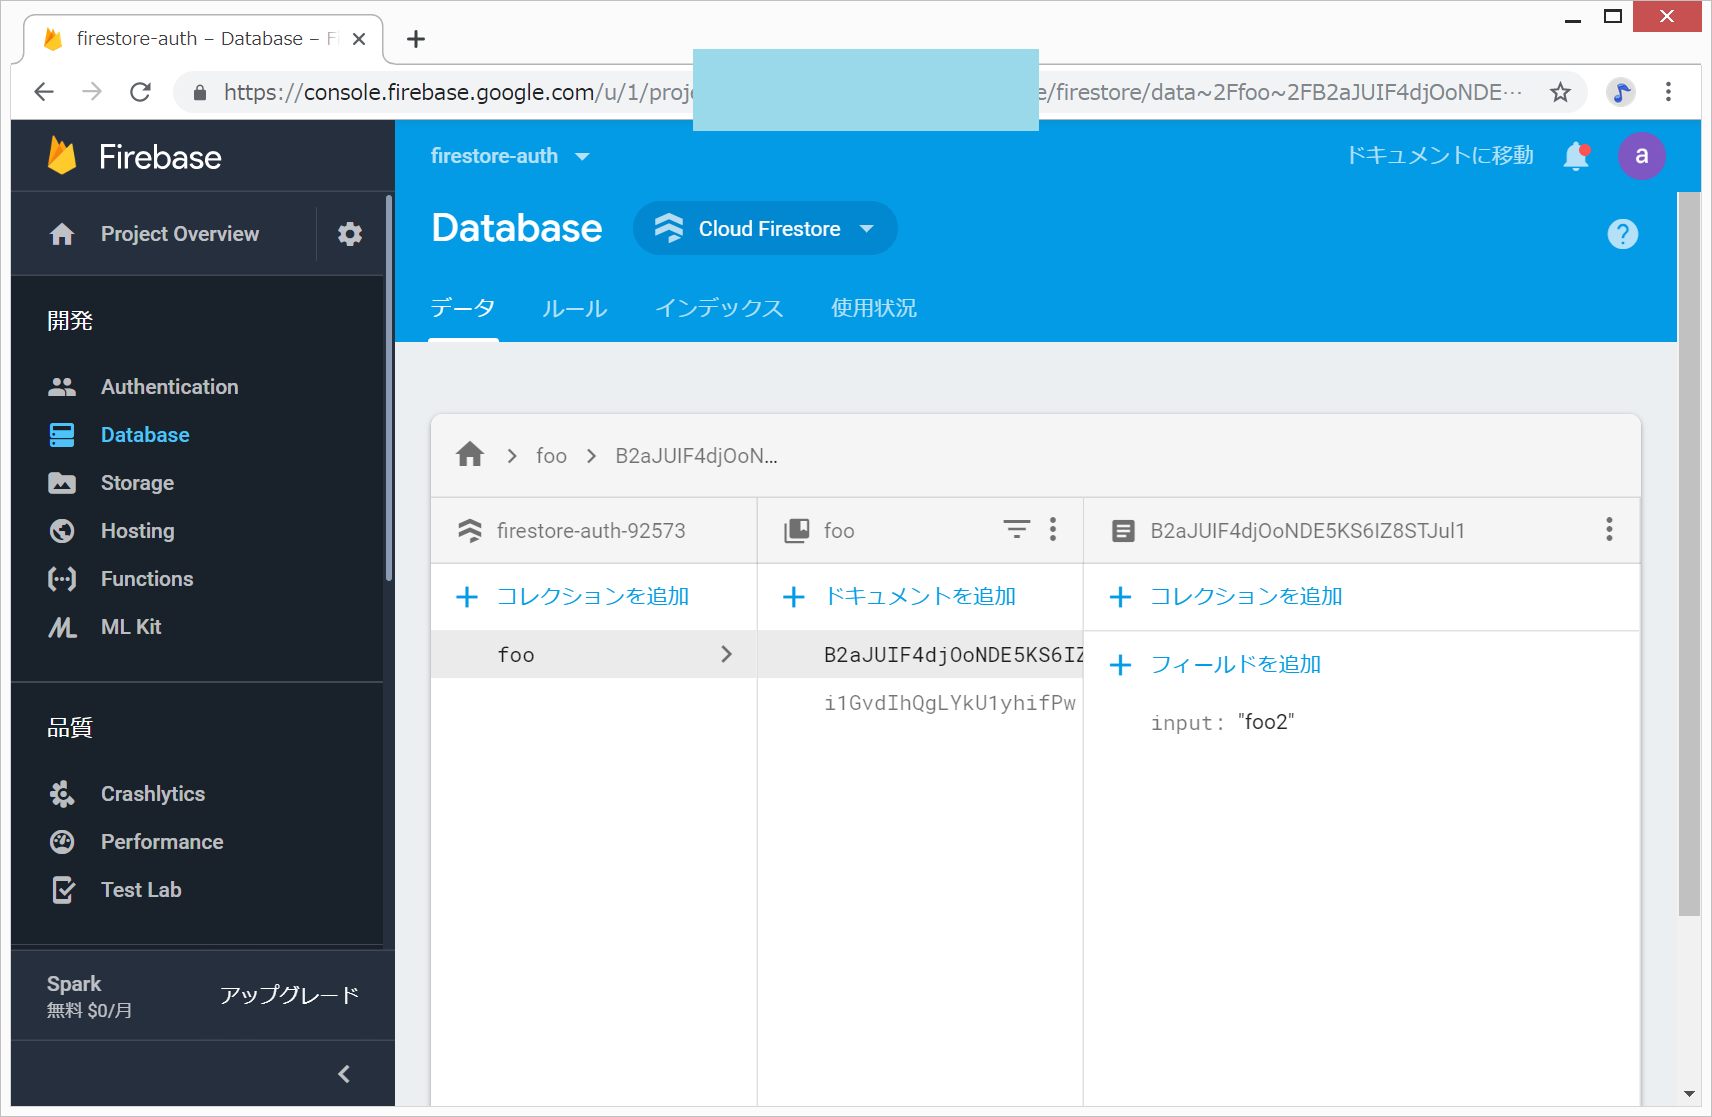
Task: Click B2aJUIF4djOoN... in breadcrumb
Action: pos(696,456)
